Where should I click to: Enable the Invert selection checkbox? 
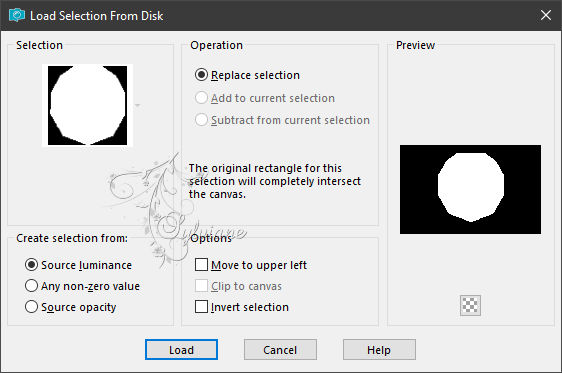[201, 307]
